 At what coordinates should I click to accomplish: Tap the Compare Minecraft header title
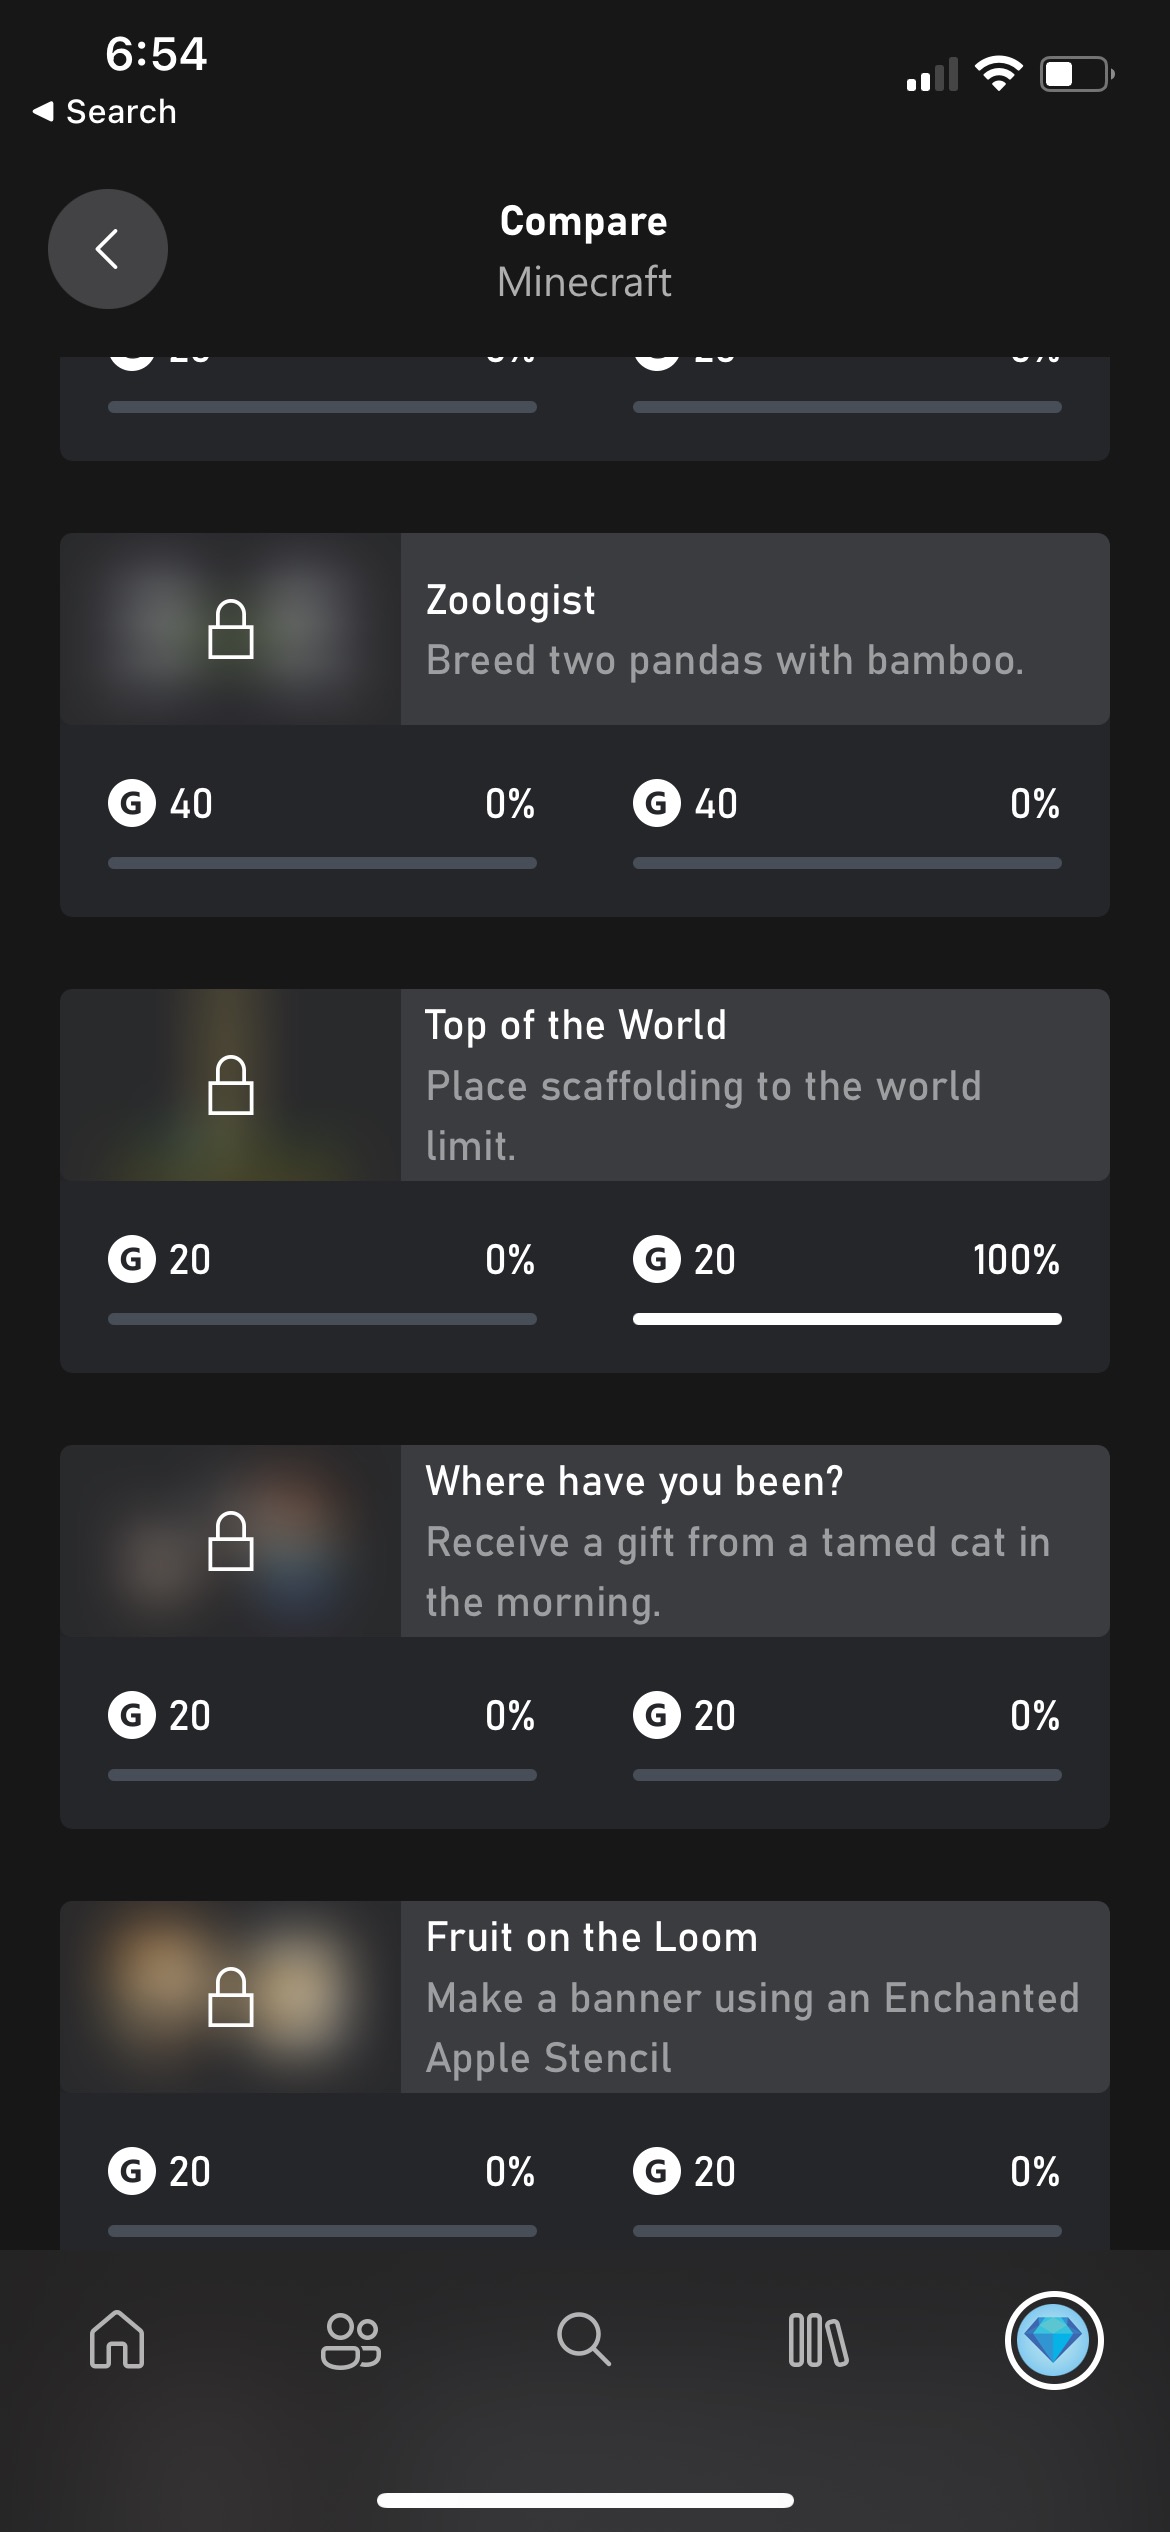pyautogui.click(x=584, y=250)
